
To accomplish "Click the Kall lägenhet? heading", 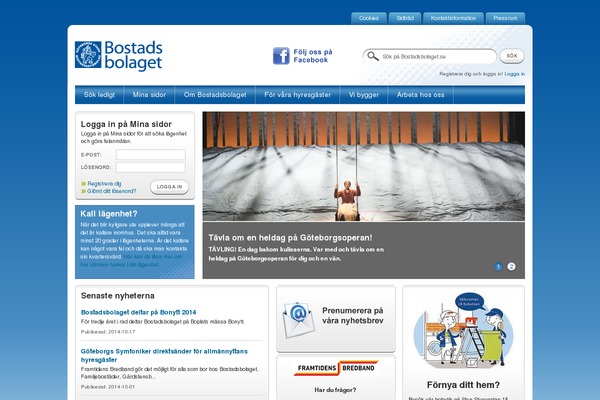I will (x=109, y=214).
